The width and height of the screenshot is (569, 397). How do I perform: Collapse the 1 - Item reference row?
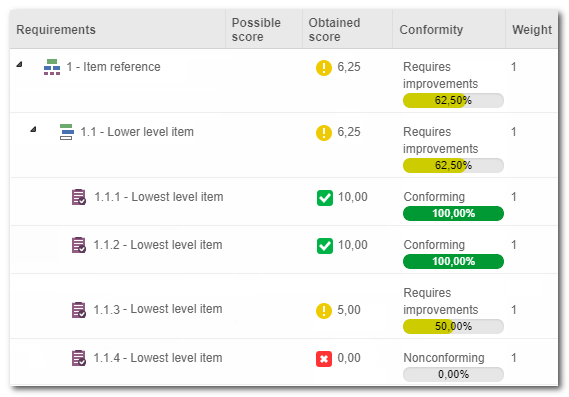coord(19,65)
